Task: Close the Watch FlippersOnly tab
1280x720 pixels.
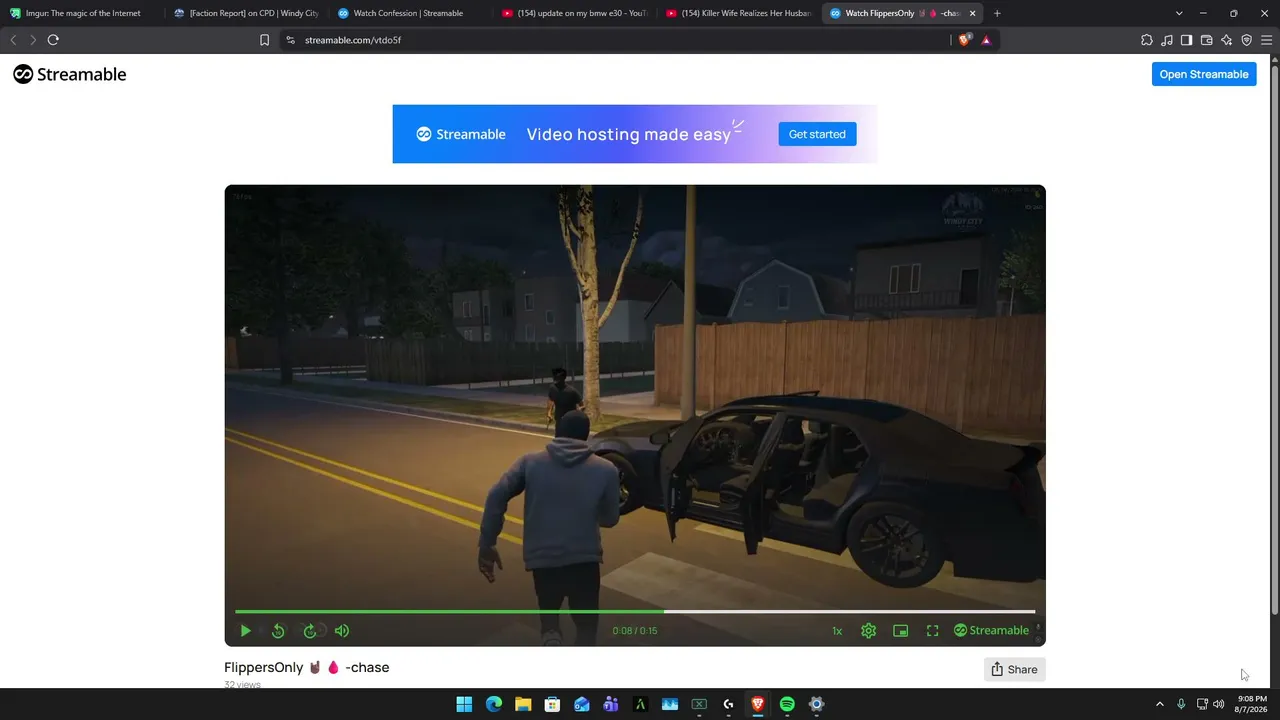Action: pyautogui.click(x=972, y=13)
